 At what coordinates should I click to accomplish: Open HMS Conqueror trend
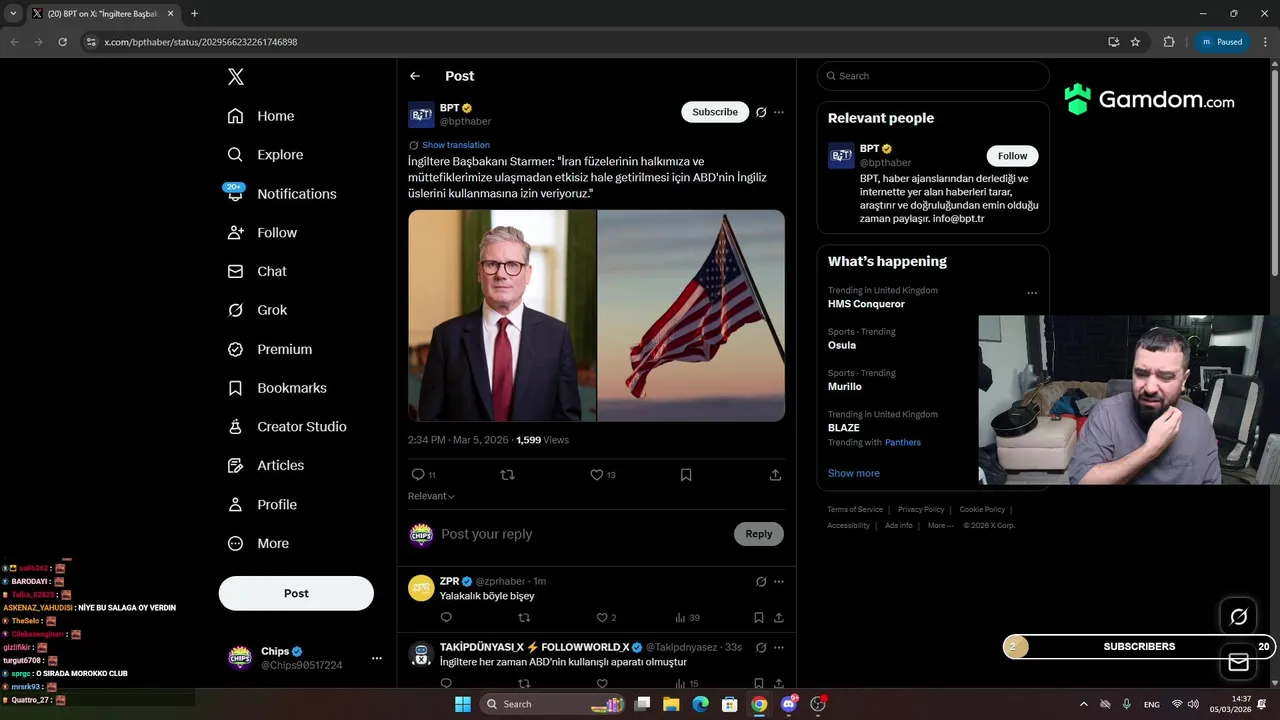[866, 304]
